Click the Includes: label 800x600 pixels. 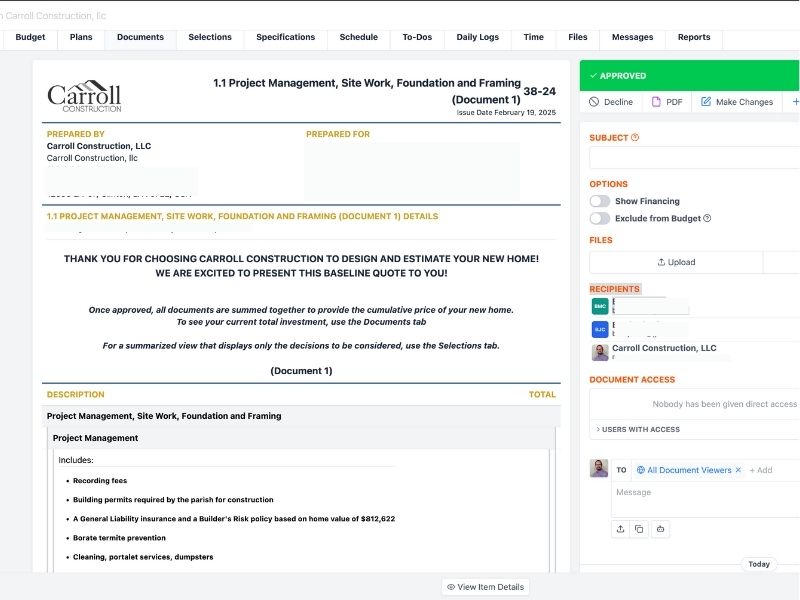click(76, 460)
